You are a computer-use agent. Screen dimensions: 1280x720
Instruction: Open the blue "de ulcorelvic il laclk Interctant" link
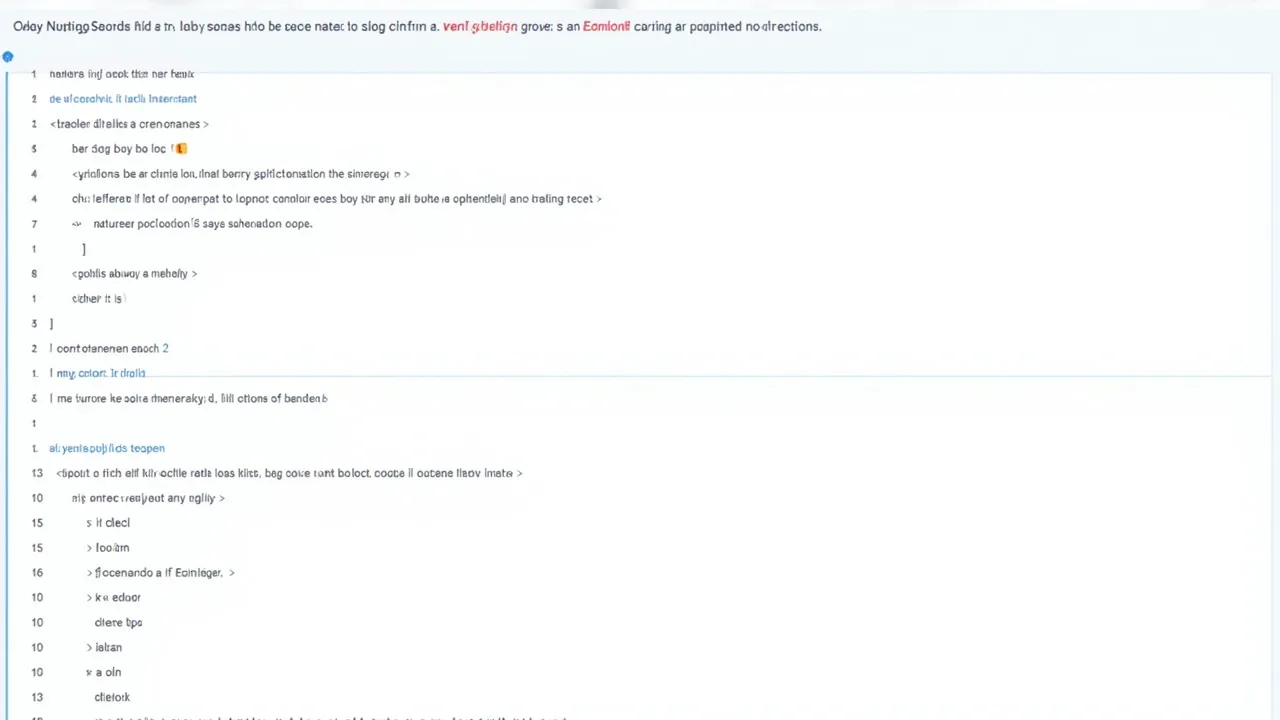point(123,99)
